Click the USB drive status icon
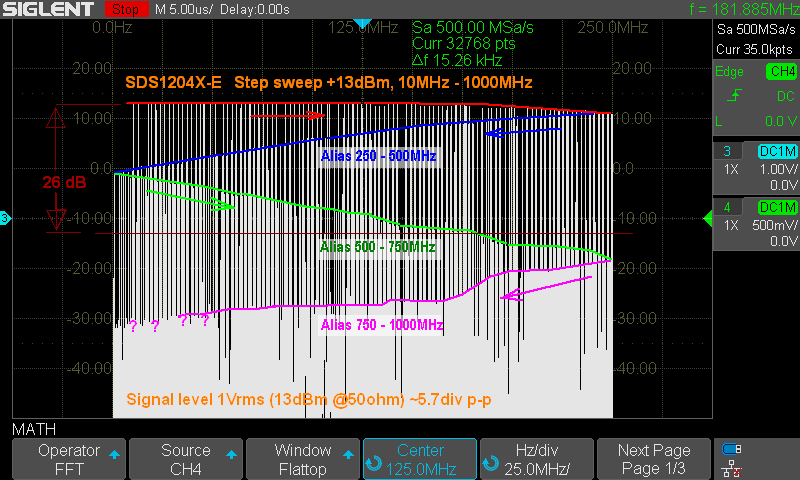Viewport: 800px width, 480px height. coord(732,449)
